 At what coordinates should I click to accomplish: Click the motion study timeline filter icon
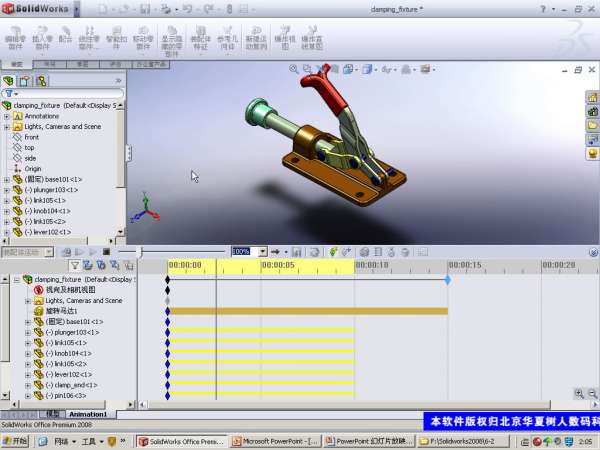coord(74,265)
